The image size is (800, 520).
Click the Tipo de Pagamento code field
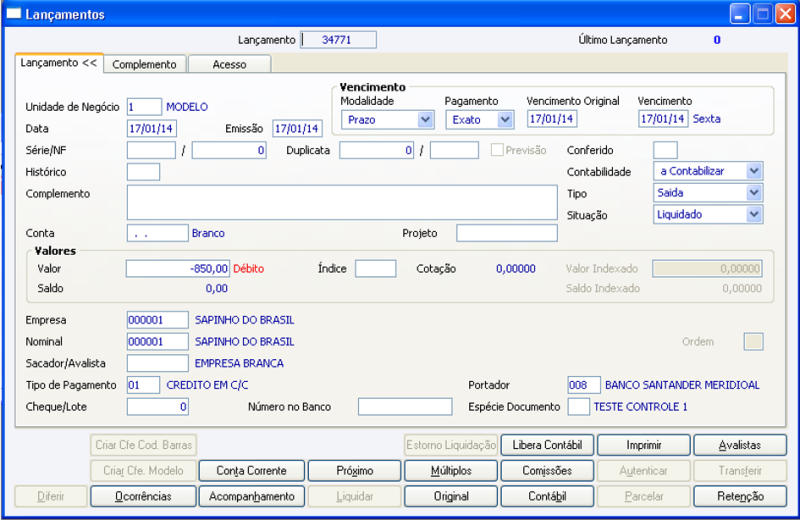pyautogui.click(x=143, y=385)
